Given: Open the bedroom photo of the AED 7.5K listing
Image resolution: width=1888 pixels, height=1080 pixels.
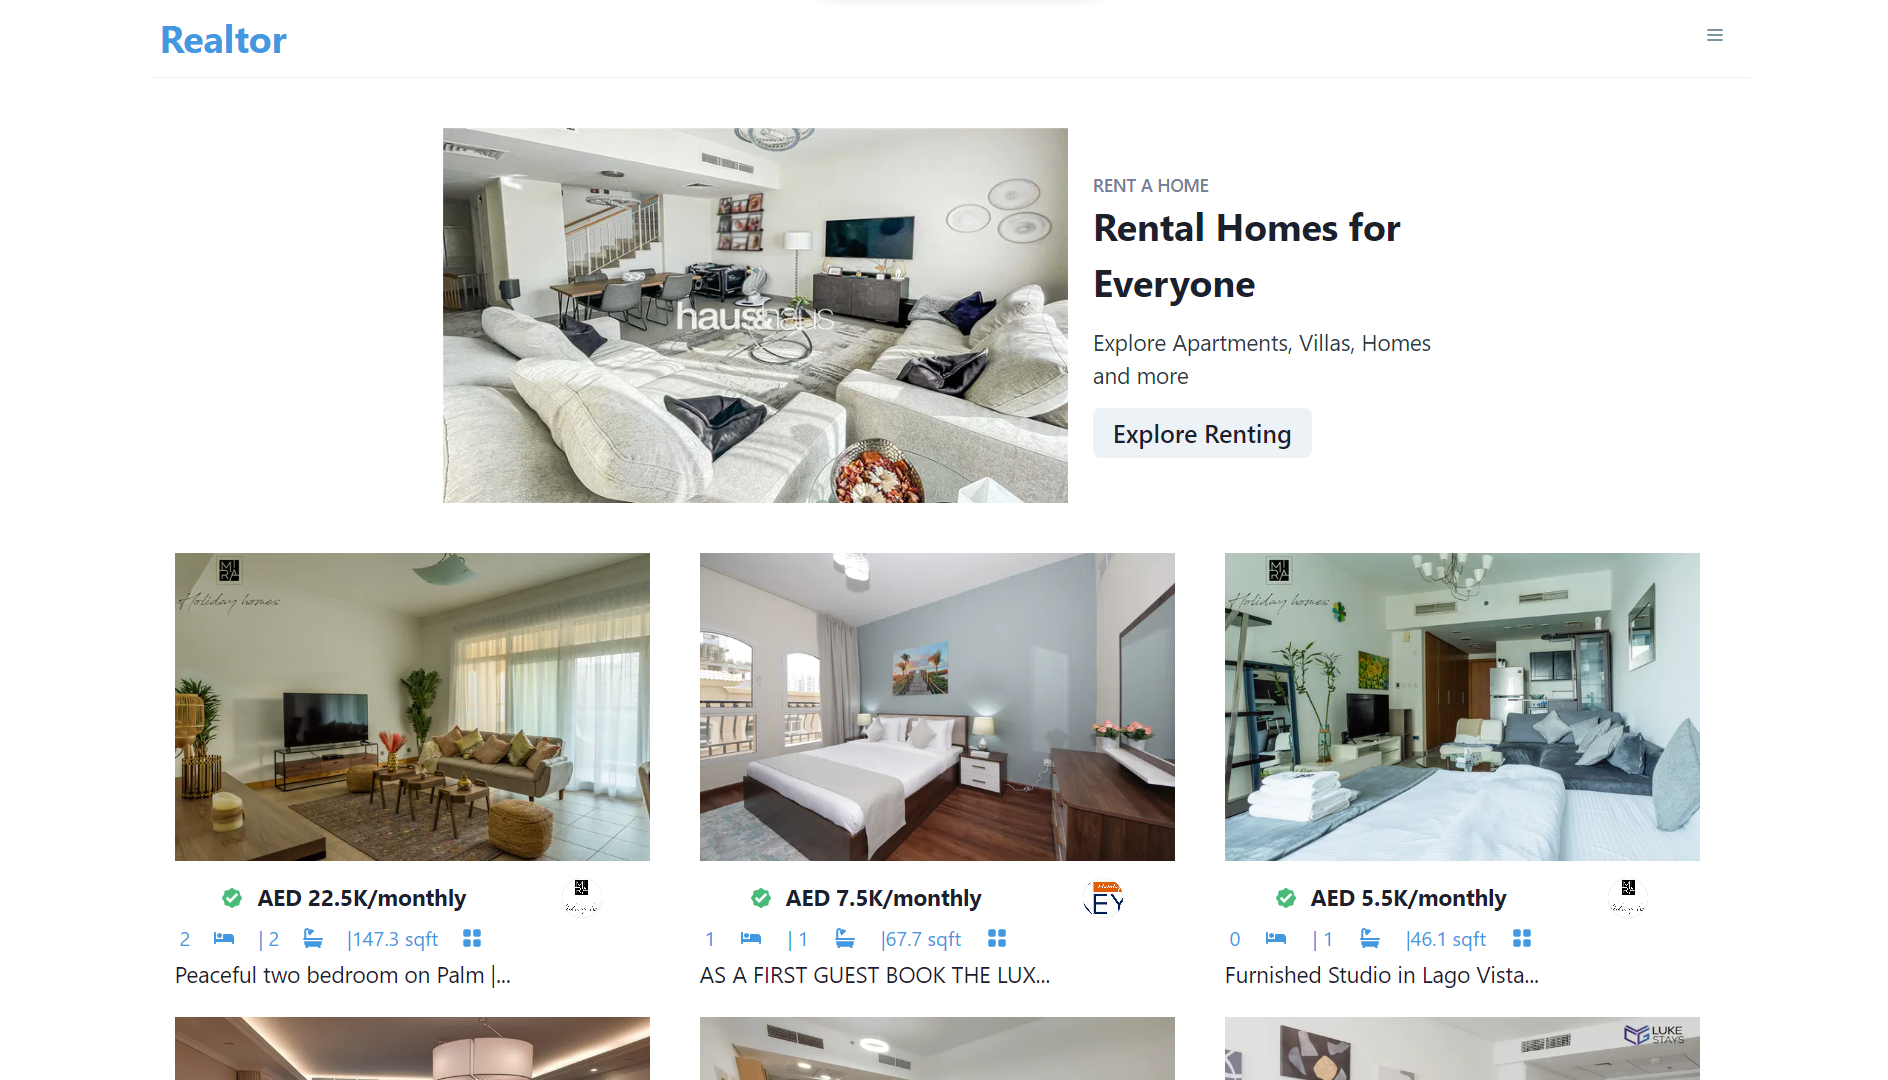Looking at the screenshot, I should coord(937,707).
